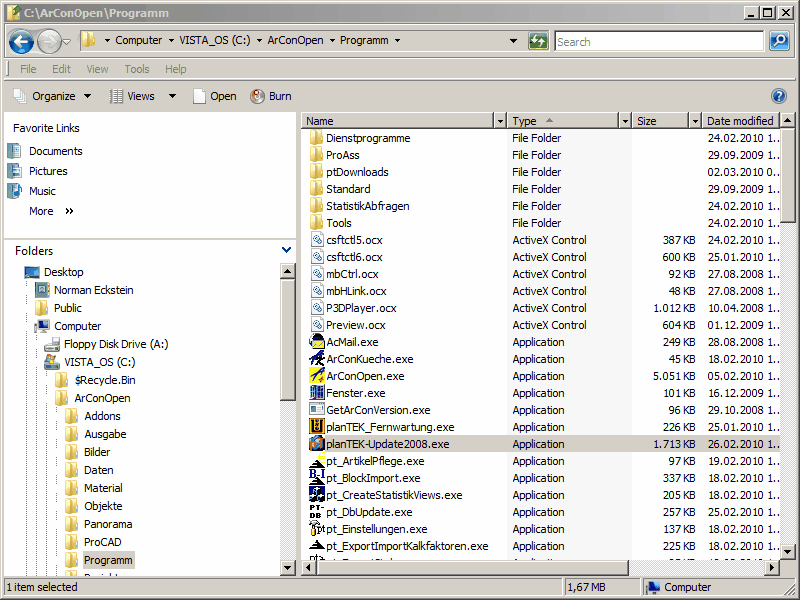Click the Help question mark icon
Viewport: 800px width, 600px height.
pos(779,96)
